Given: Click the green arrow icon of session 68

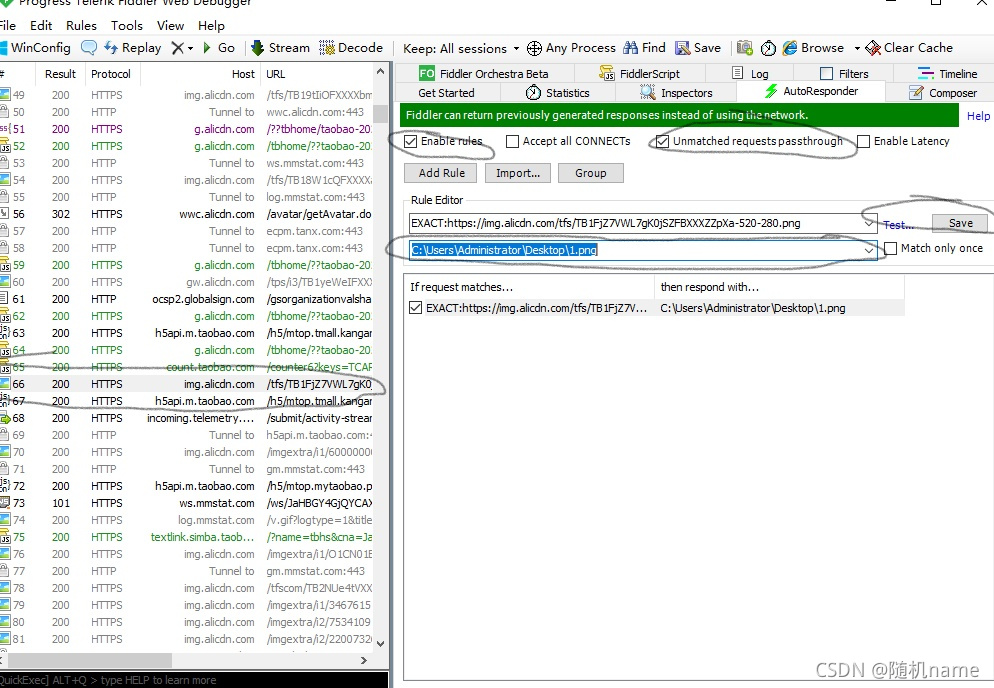Looking at the screenshot, I should [x=4, y=418].
